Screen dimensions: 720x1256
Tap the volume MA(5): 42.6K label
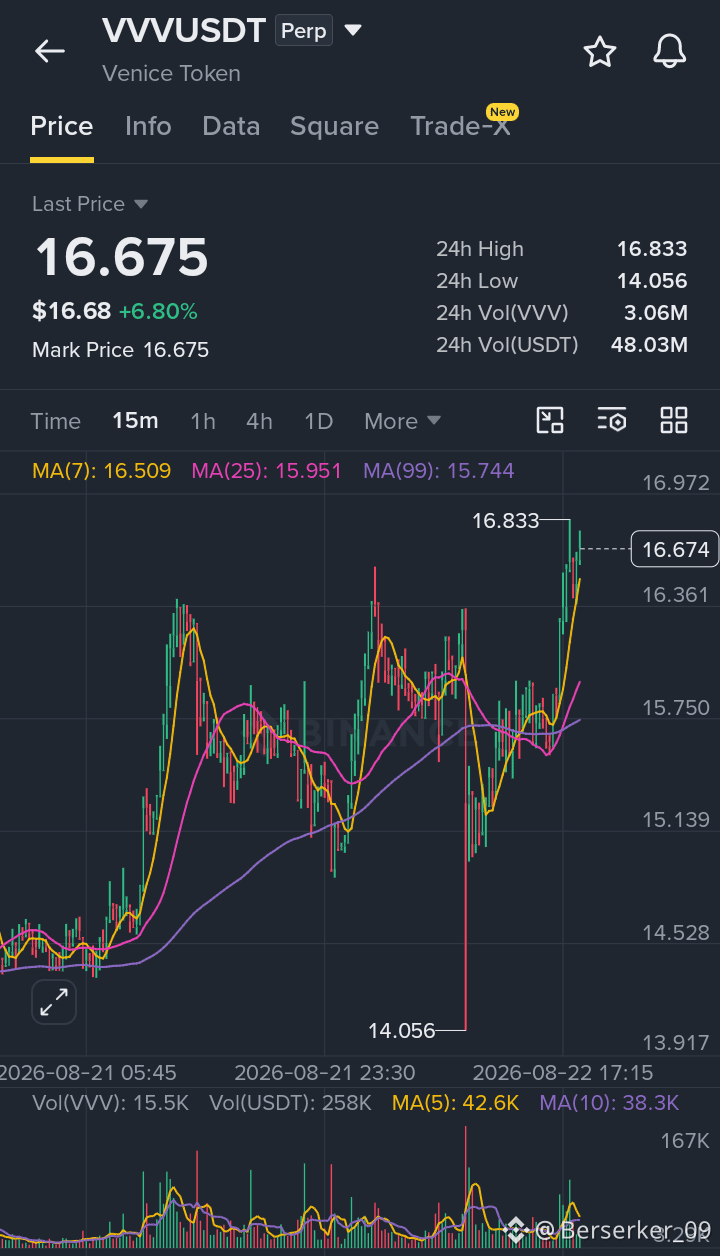pos(455,1103)
